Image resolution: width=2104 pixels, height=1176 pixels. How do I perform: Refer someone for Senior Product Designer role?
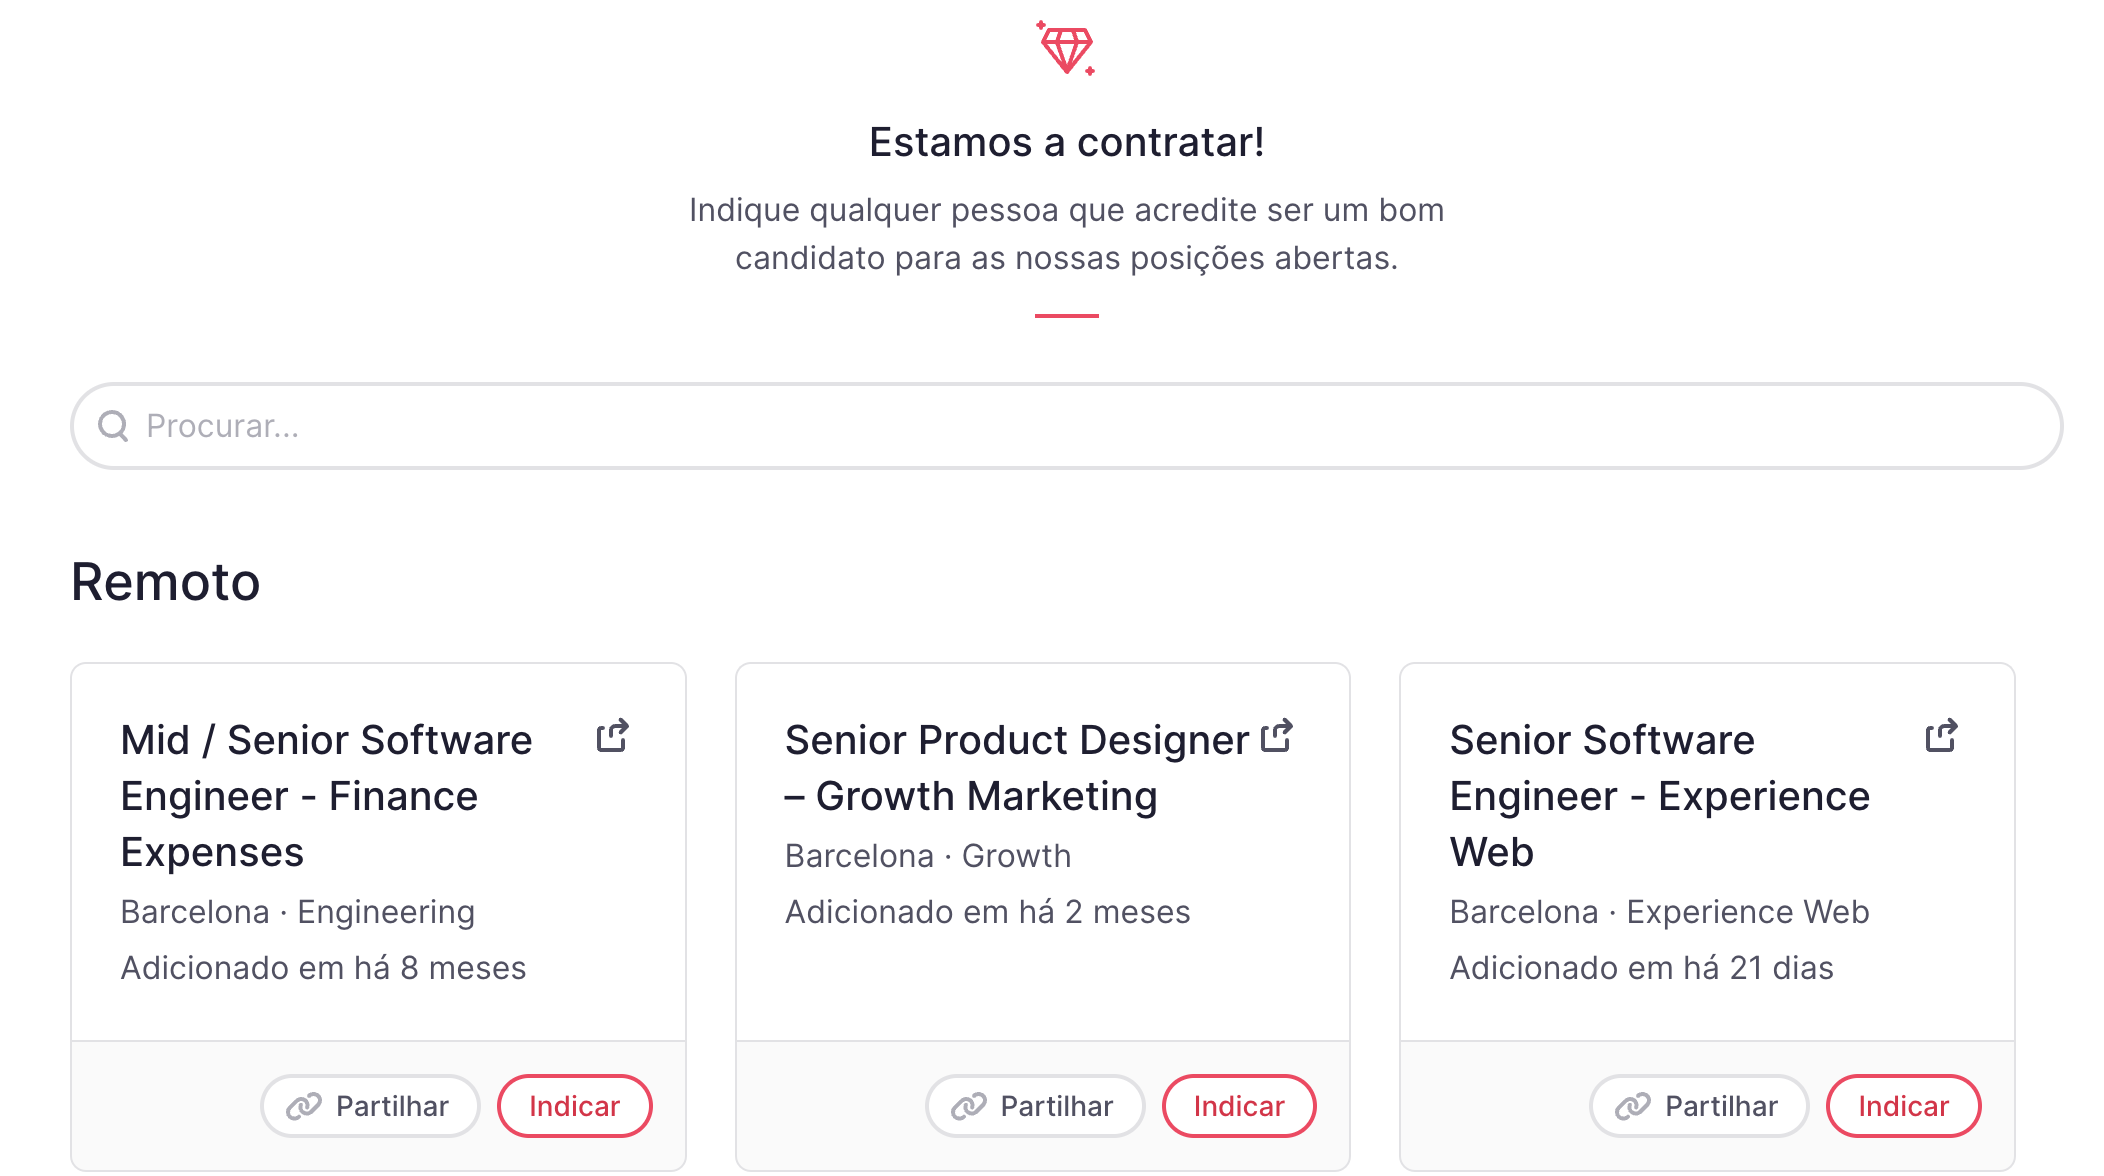(1238, 1106)
